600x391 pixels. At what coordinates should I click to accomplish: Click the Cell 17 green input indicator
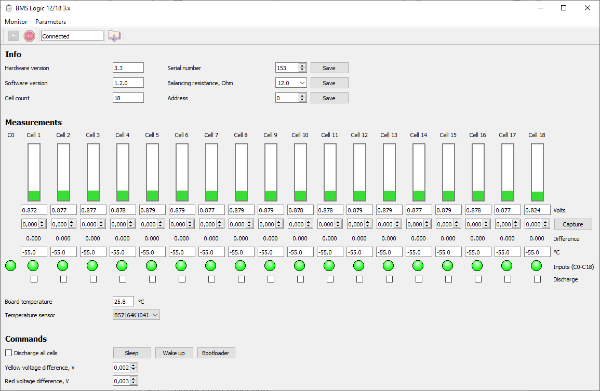(507, 266)
